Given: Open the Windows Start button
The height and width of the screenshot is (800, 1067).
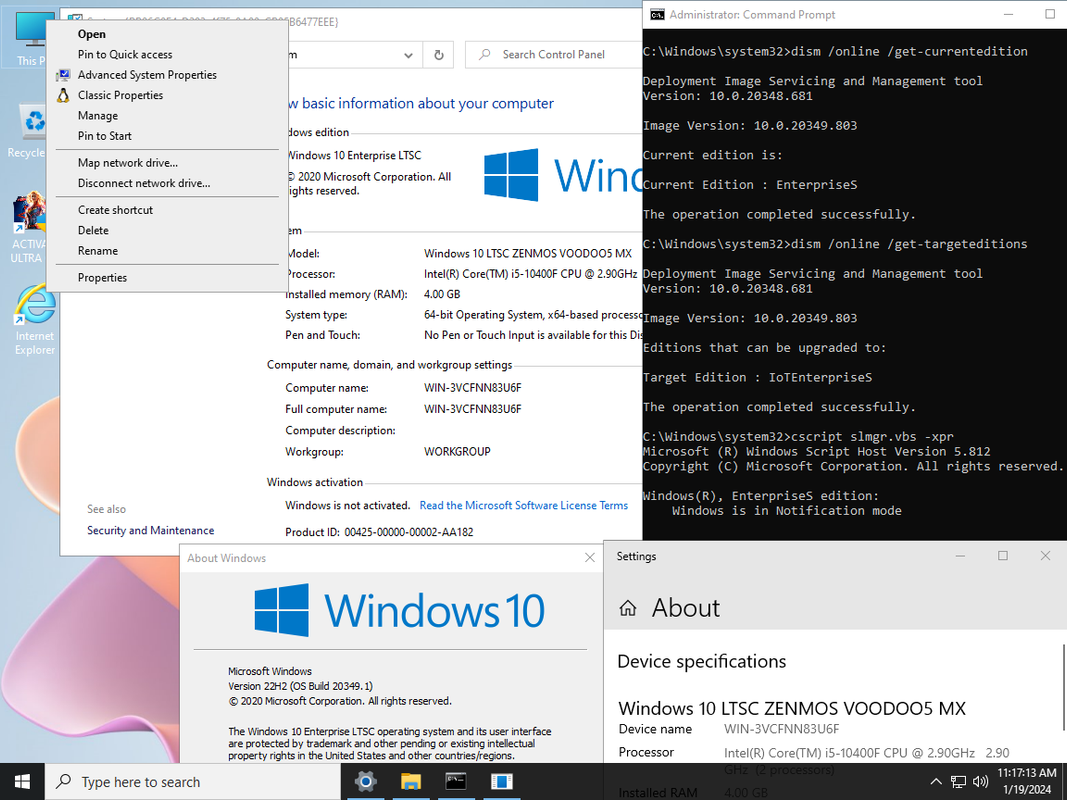Looking at the screenshot, I should (x=22, y=782).
